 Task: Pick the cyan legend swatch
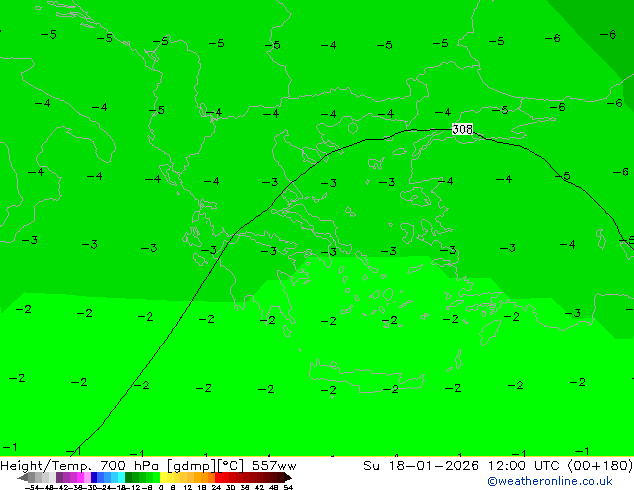122,477
